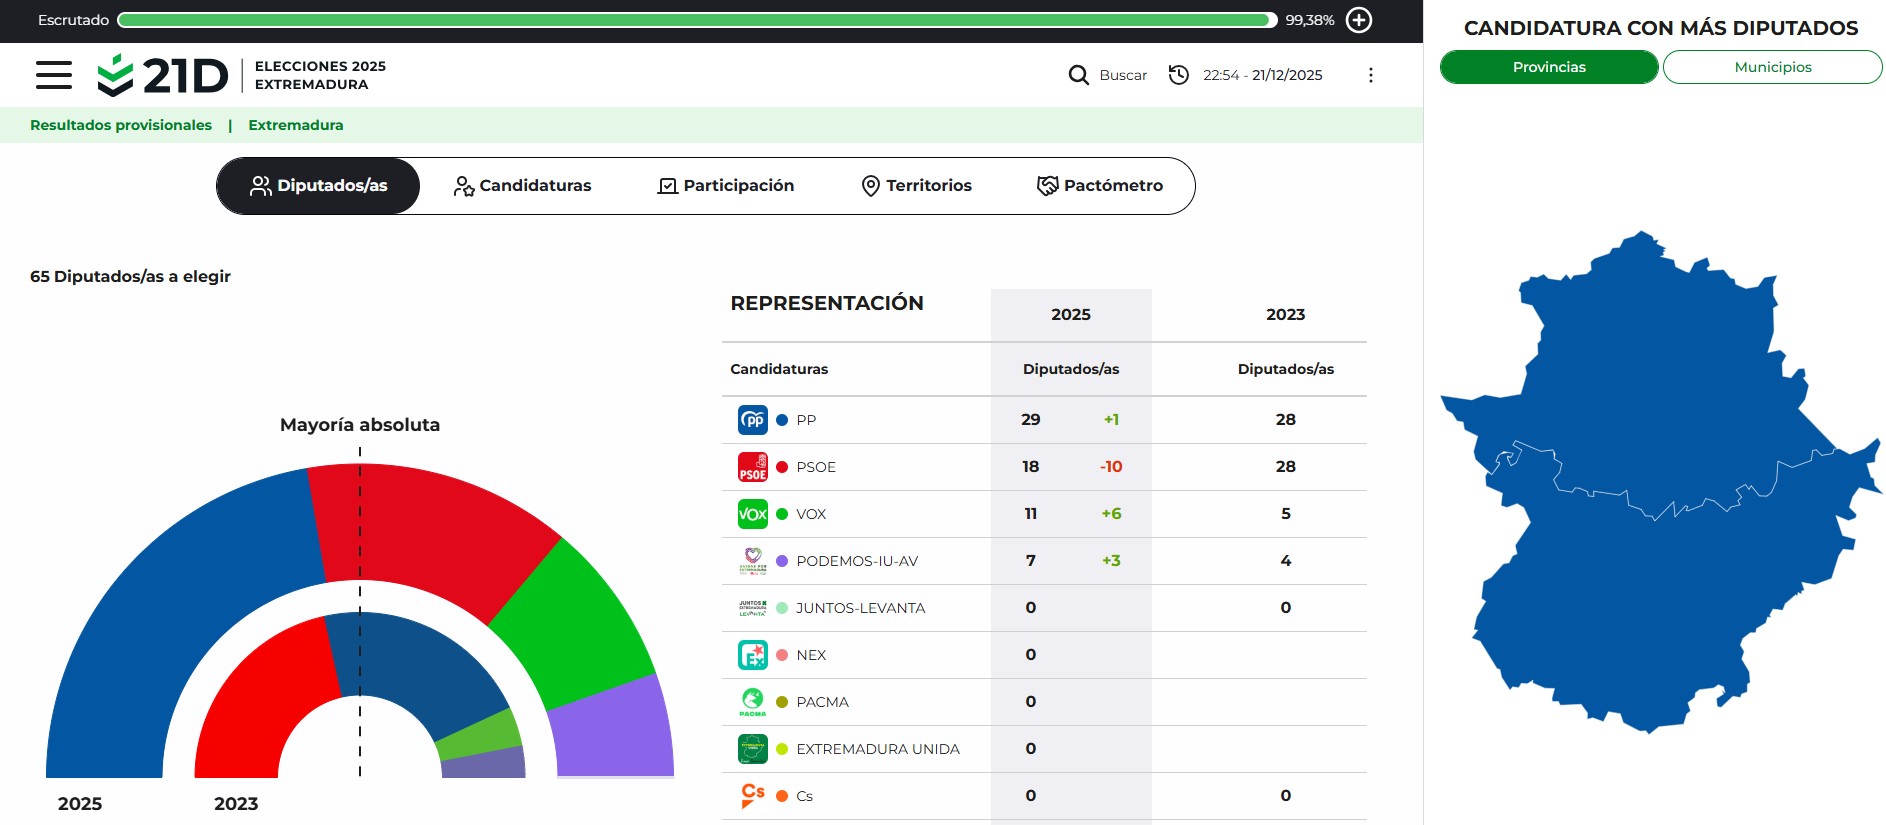Screen dimensions: 1886x825
Task: Switch map to Municipios view
Action: point(1772,67)
